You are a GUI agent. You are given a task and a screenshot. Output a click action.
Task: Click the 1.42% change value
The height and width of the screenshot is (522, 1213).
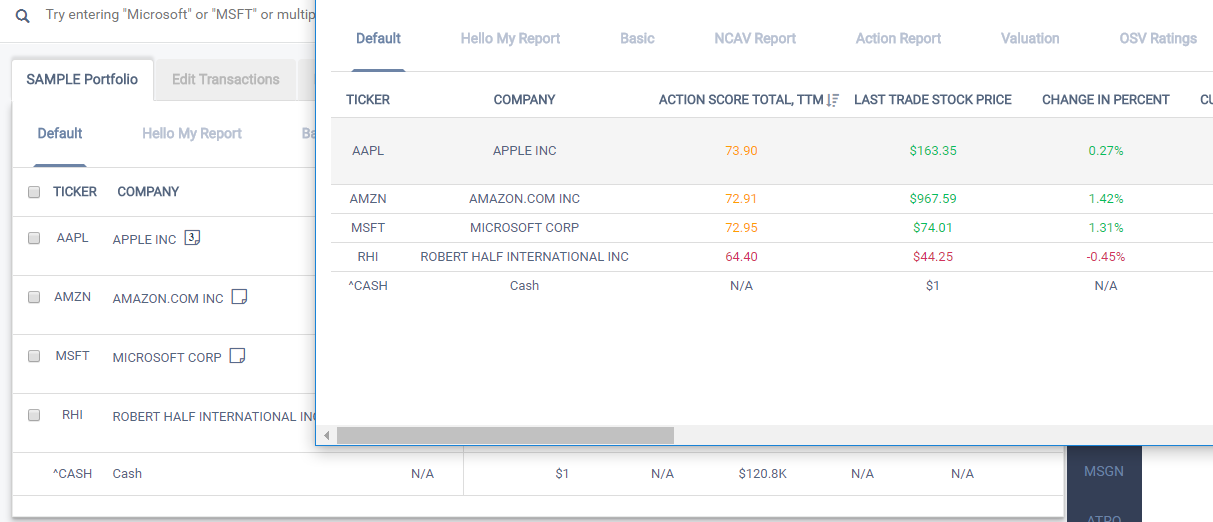pyautogui.click(x=1106, y=199)
